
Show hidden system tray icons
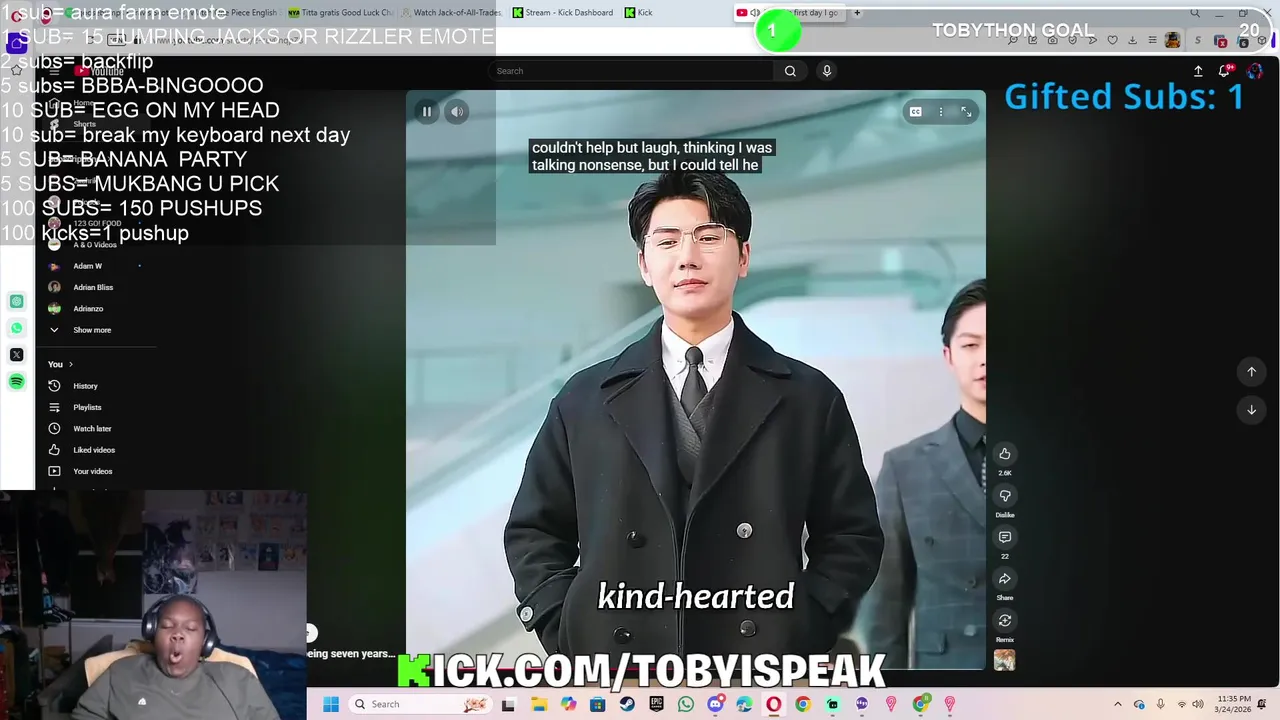(x=1118, y=704)
